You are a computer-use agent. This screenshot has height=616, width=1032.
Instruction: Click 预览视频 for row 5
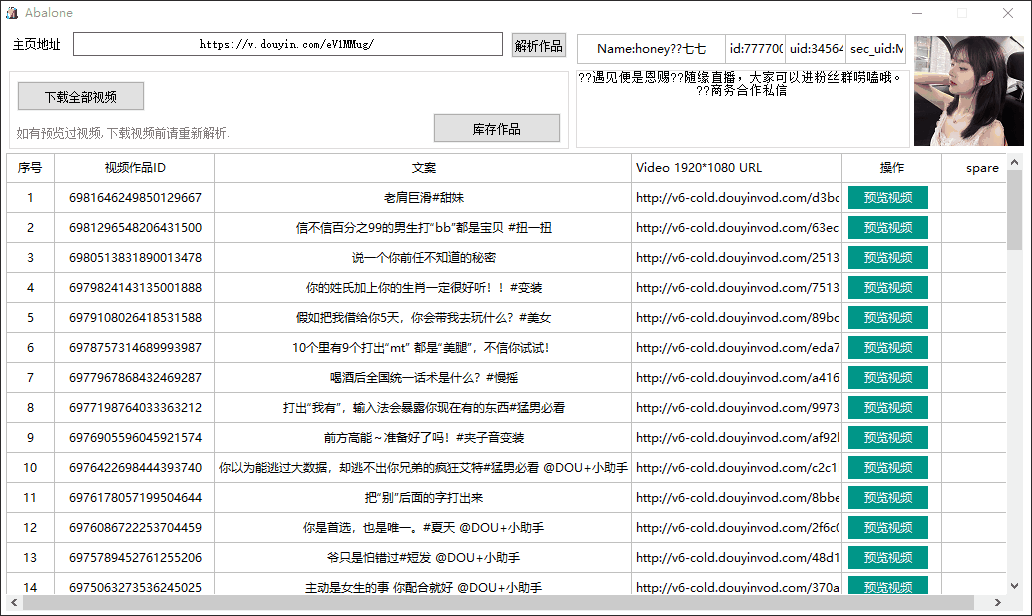[x=887, y=317]
